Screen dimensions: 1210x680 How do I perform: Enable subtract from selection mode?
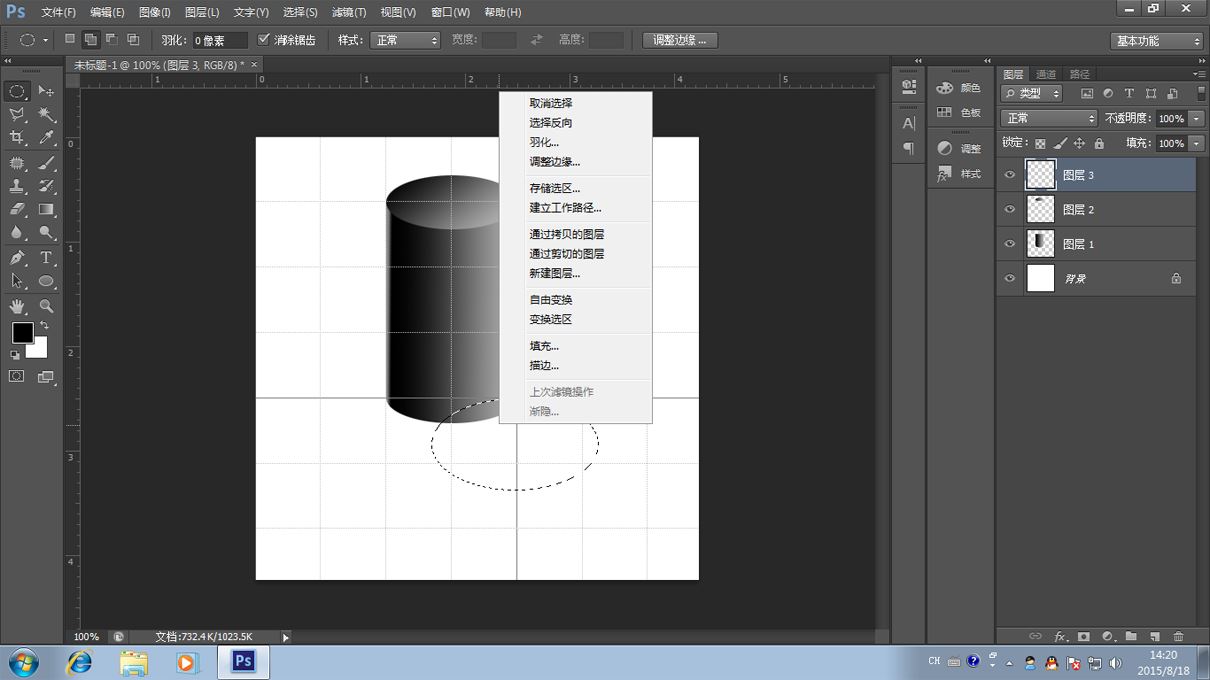(x=111, y=40)
